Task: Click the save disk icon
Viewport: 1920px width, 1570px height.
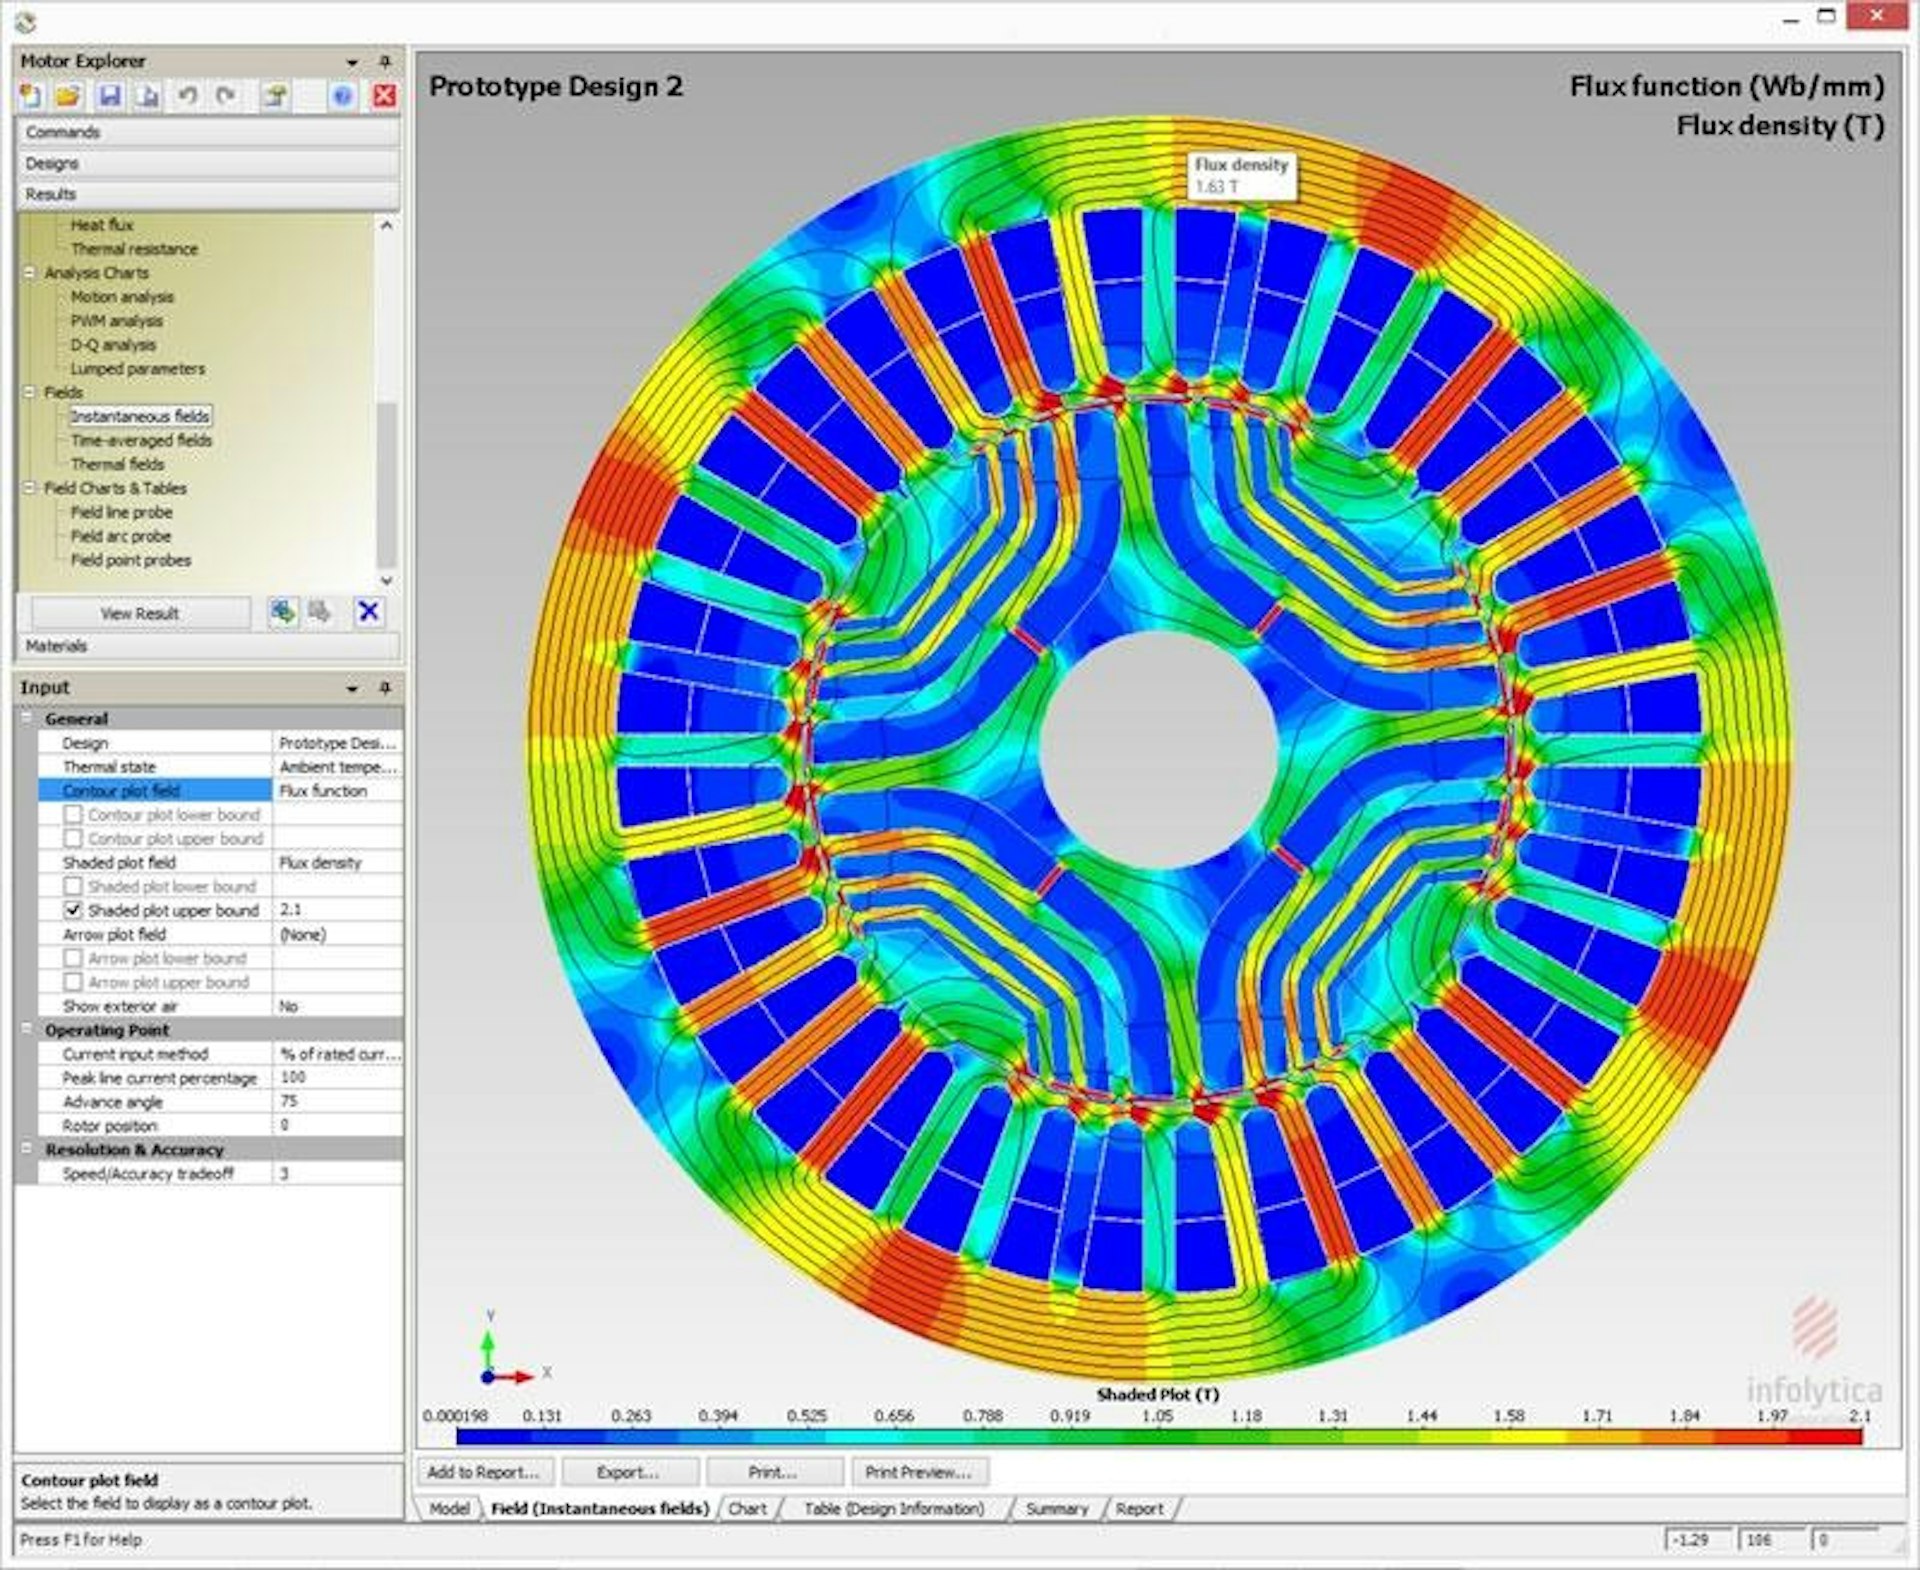Action: tap(109, 96)
